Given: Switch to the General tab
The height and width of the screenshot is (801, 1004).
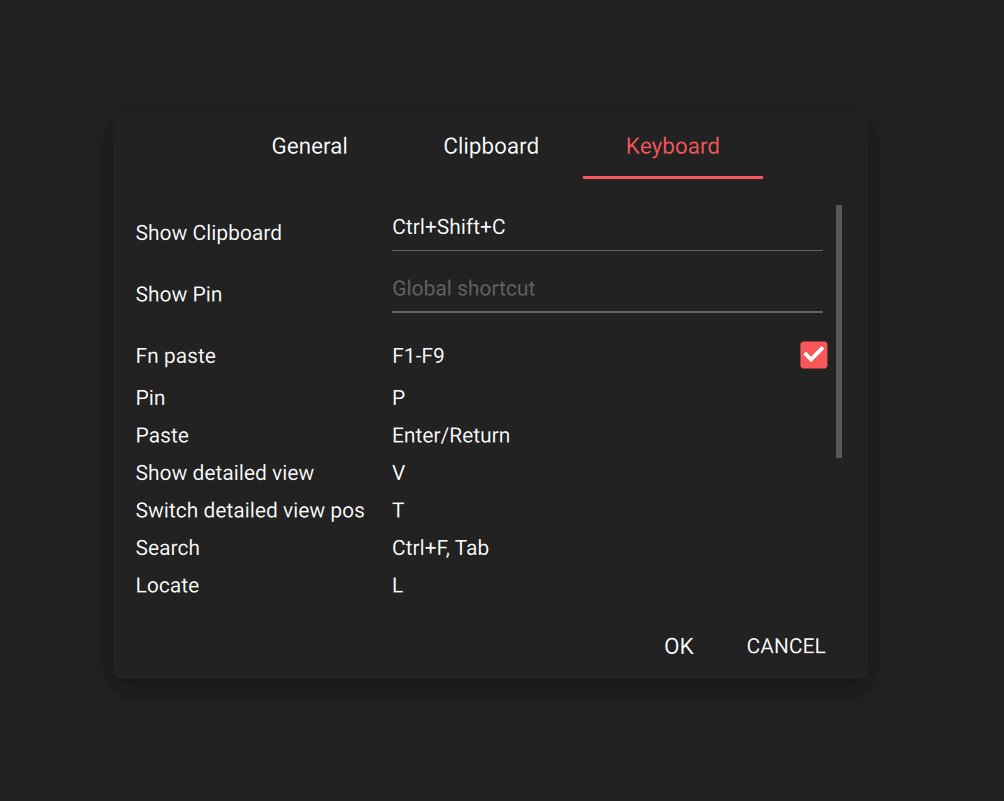Looking at the screenshot, I should [x=309, y=146].
